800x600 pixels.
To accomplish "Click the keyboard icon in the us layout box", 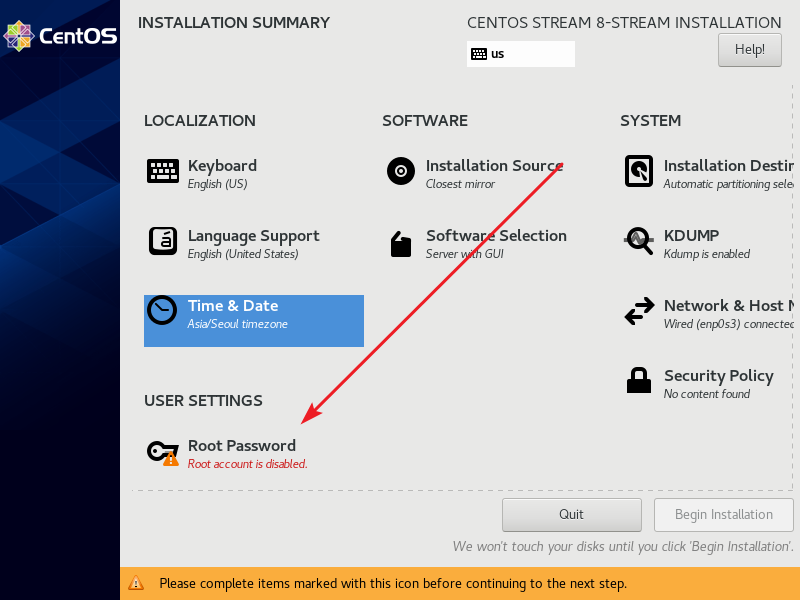I will coord(479,54).
